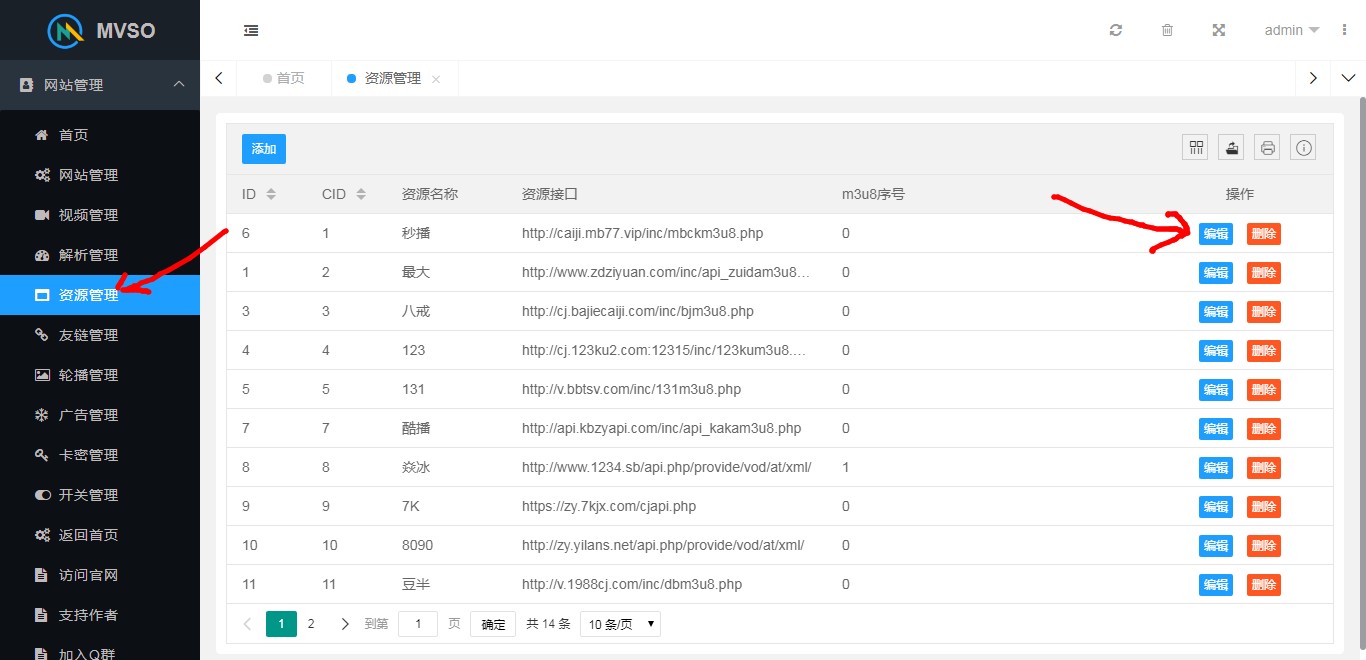The image size is (1366, 660).
Task: Sort table by ID column arrows
Action: (271, 194)
